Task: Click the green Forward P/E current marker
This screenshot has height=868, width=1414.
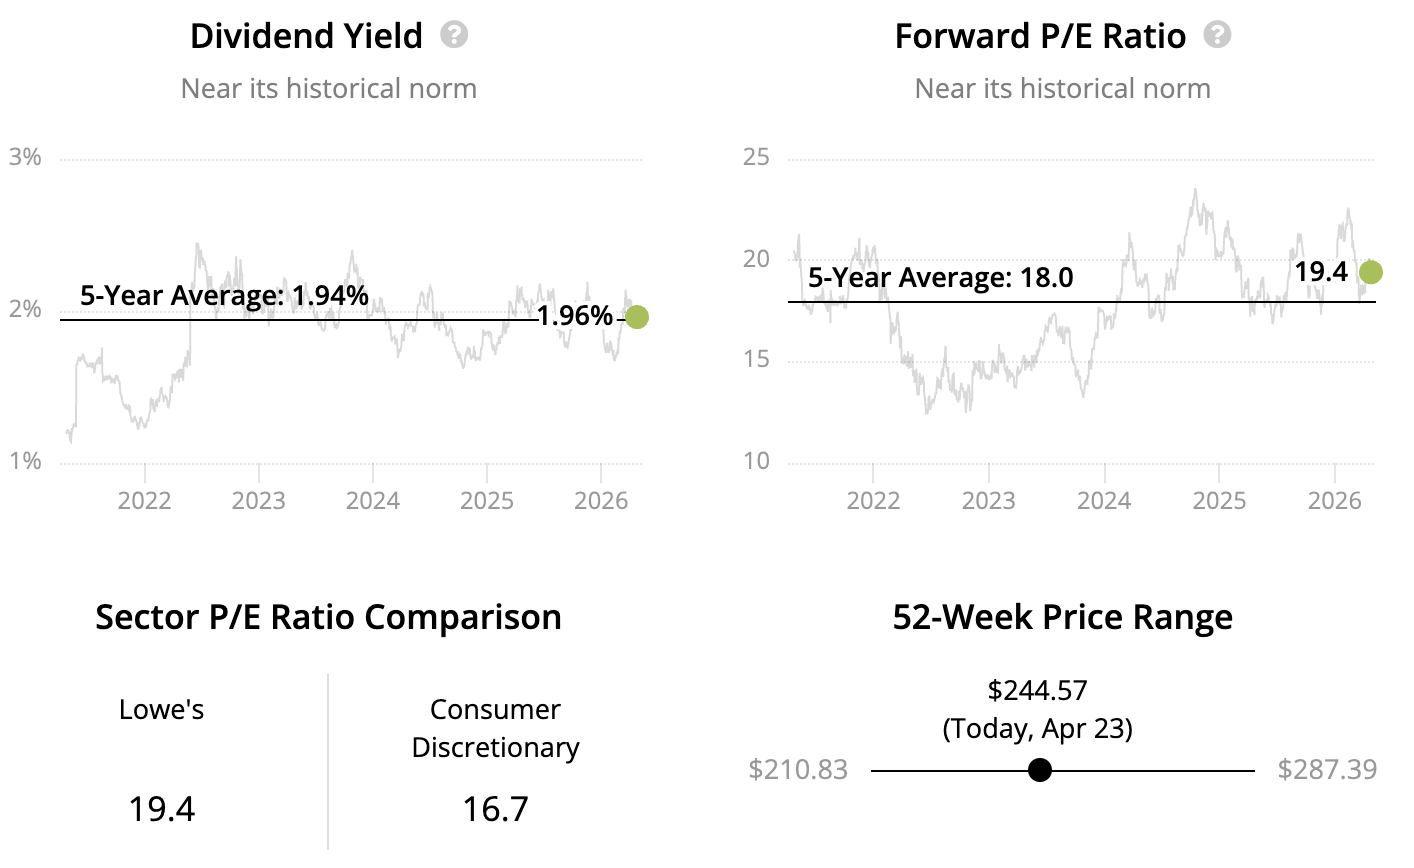Action: (x=1370, y=272)
